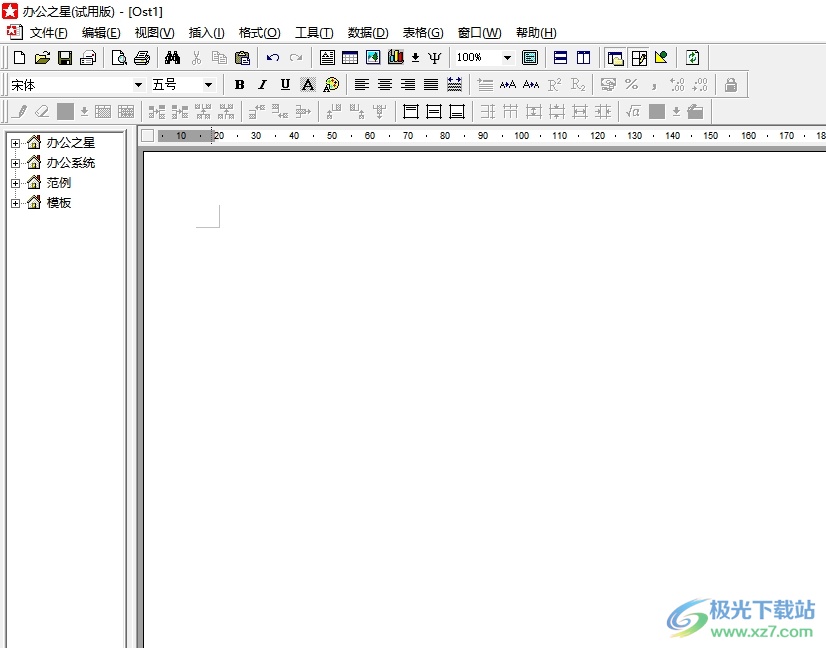
Task: Toggle bold formatting
Action: 239,85
